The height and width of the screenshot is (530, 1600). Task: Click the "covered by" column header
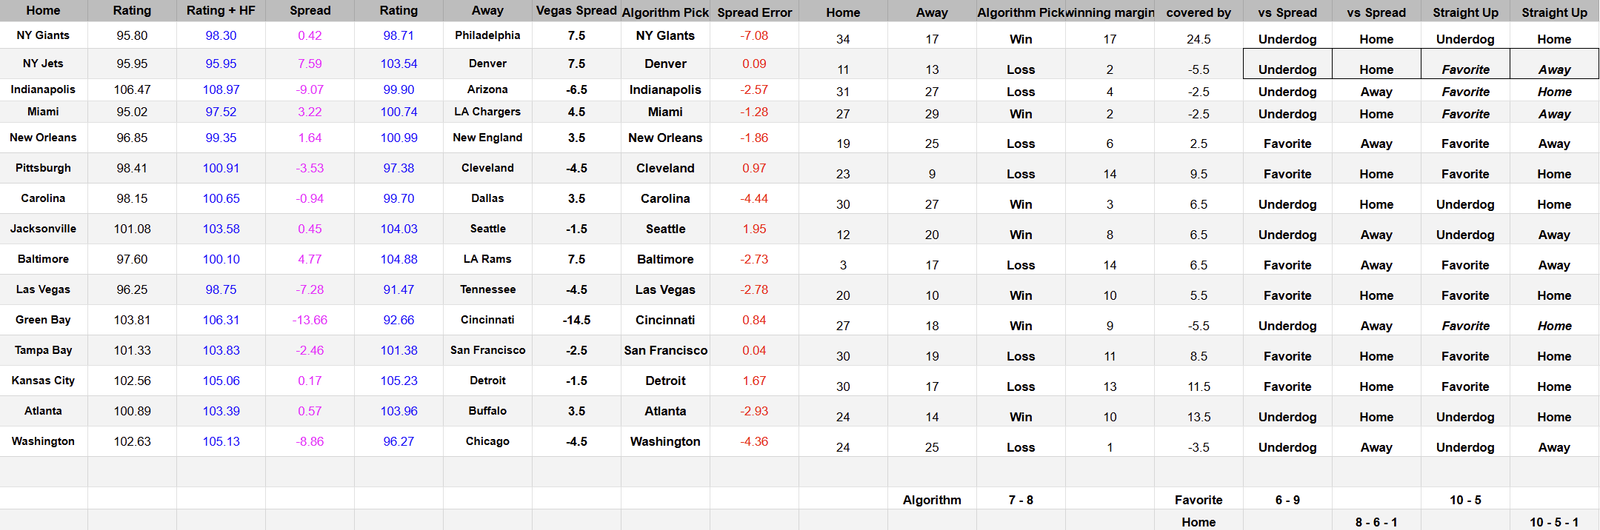(1198, 13)
